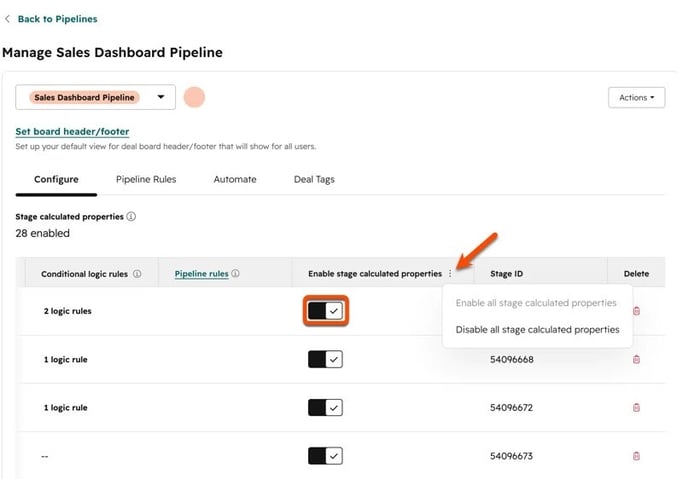Open the Pipeline rules column header link
Image resolution: width=677 pixels, height=479 pixels.
(201, 273)
